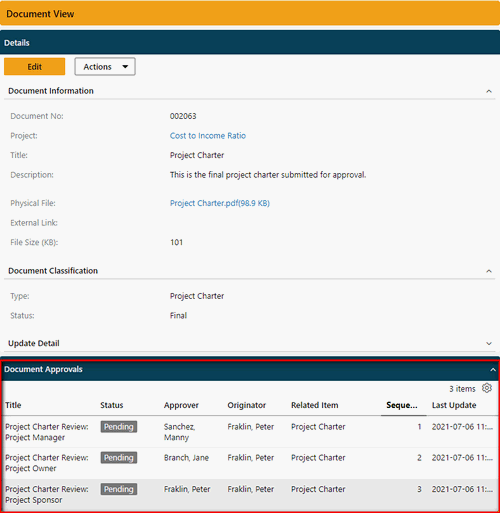Expand the Update Detail section

point(489,343)
